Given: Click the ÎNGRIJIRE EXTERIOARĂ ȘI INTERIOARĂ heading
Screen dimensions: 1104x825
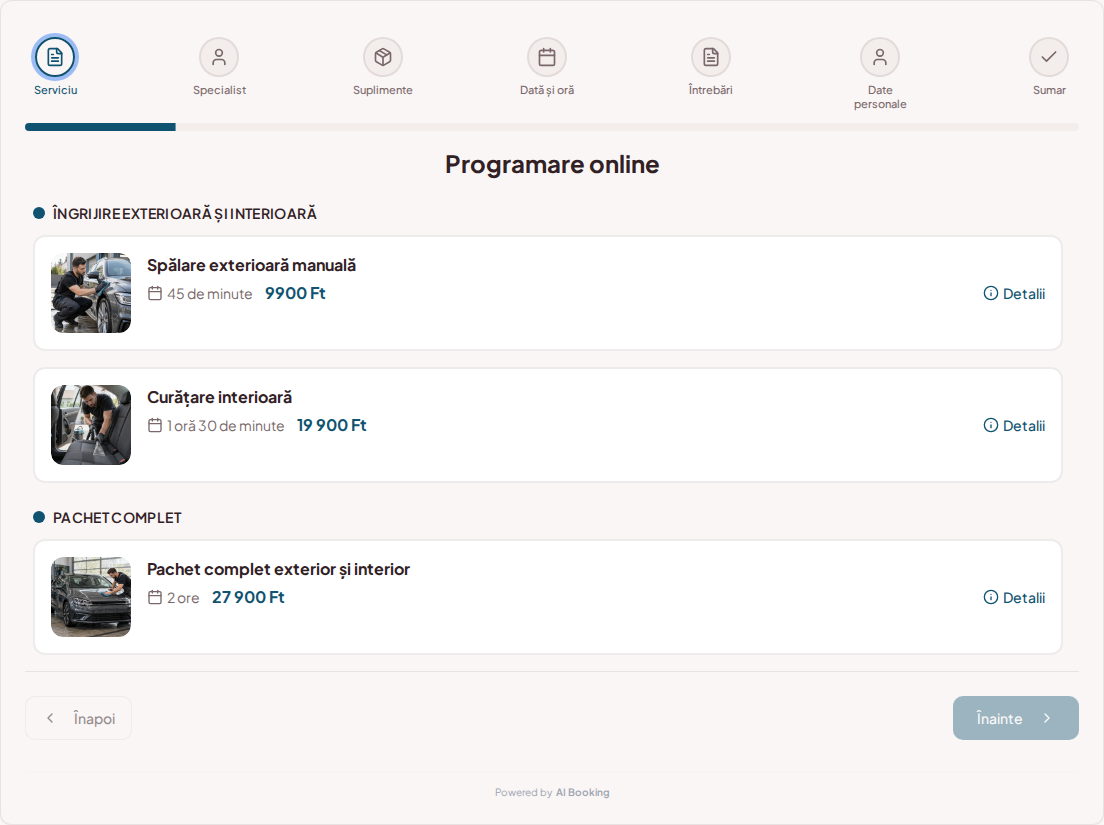Looking at the screenshot, I should coord(184,213).
